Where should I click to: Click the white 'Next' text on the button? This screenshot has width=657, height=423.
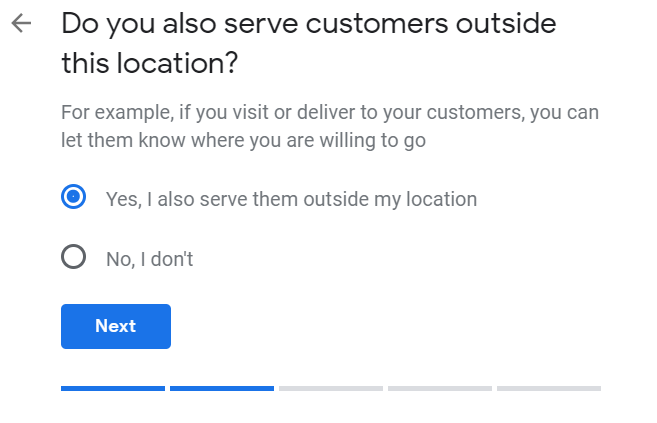[116, 326]
